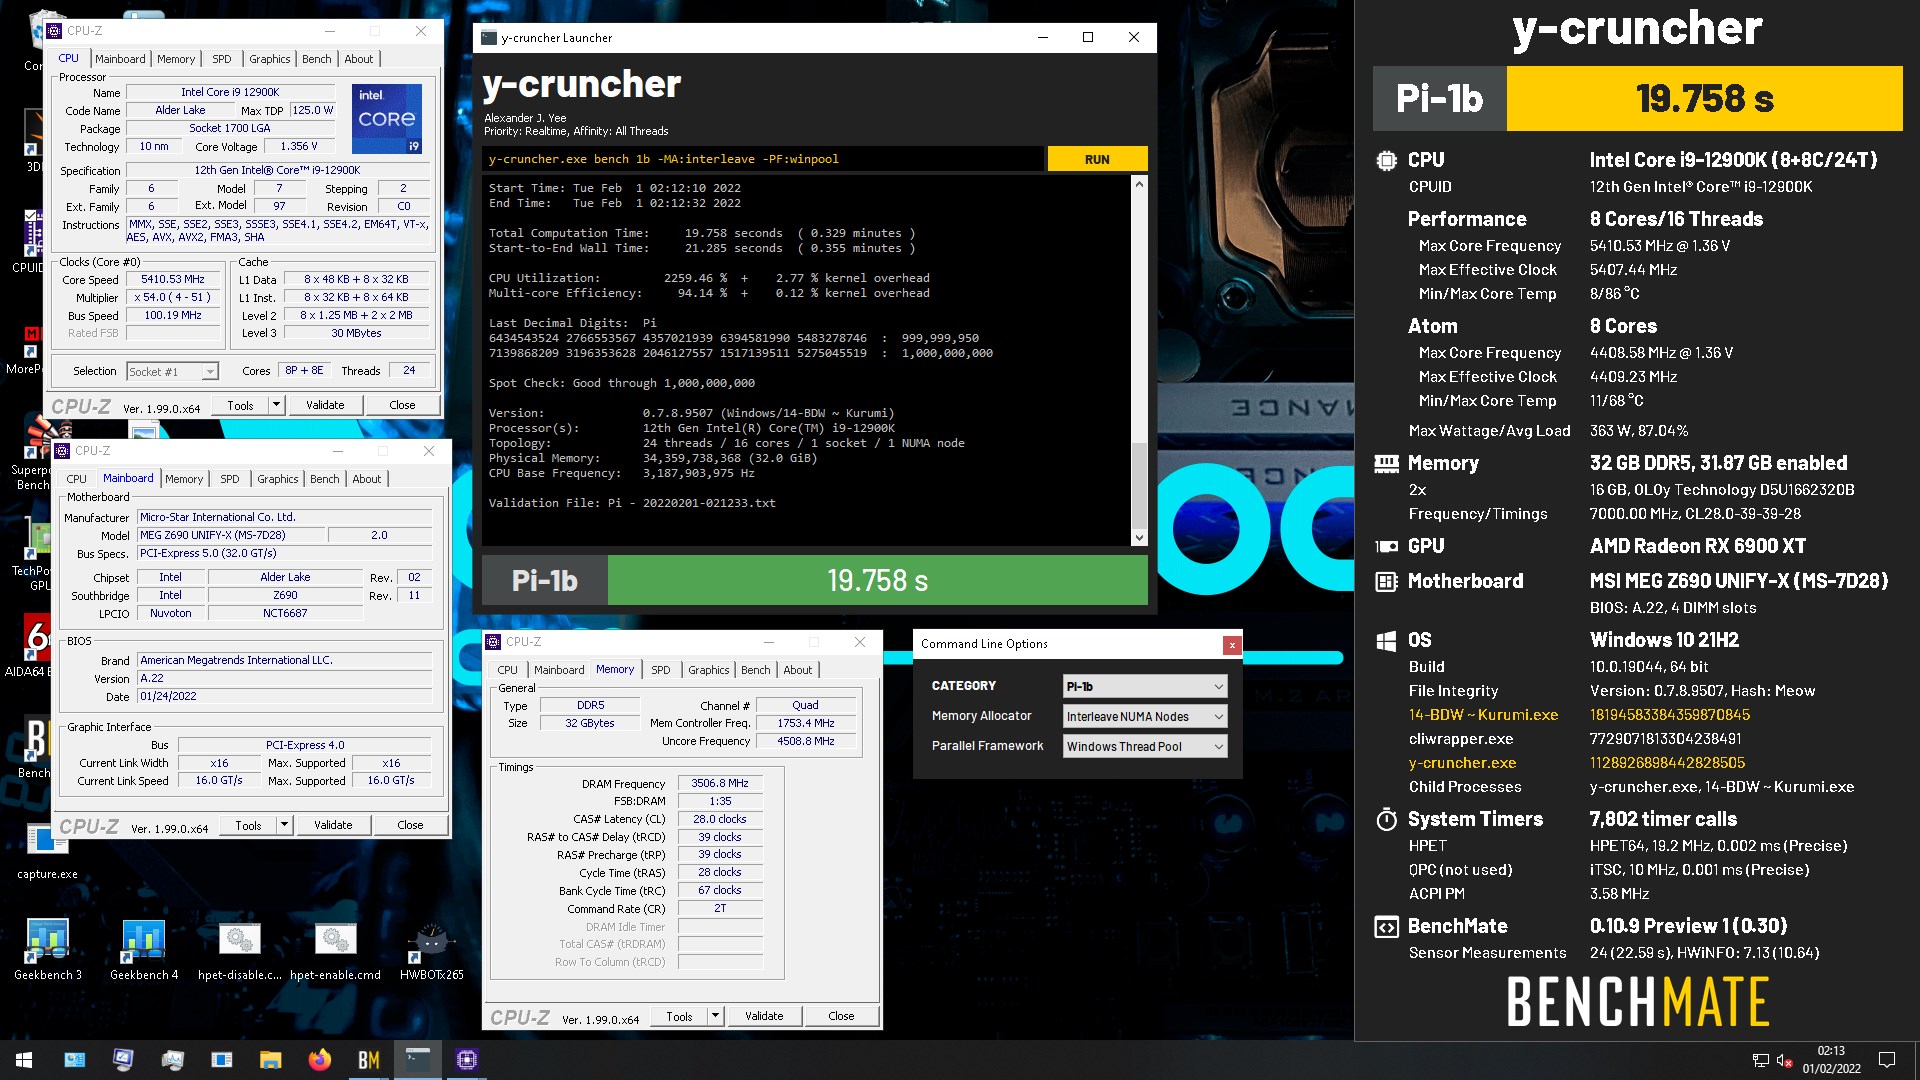
Task: Click Validate in the Memory CPU-Z window
Action: coord(764,1016)
